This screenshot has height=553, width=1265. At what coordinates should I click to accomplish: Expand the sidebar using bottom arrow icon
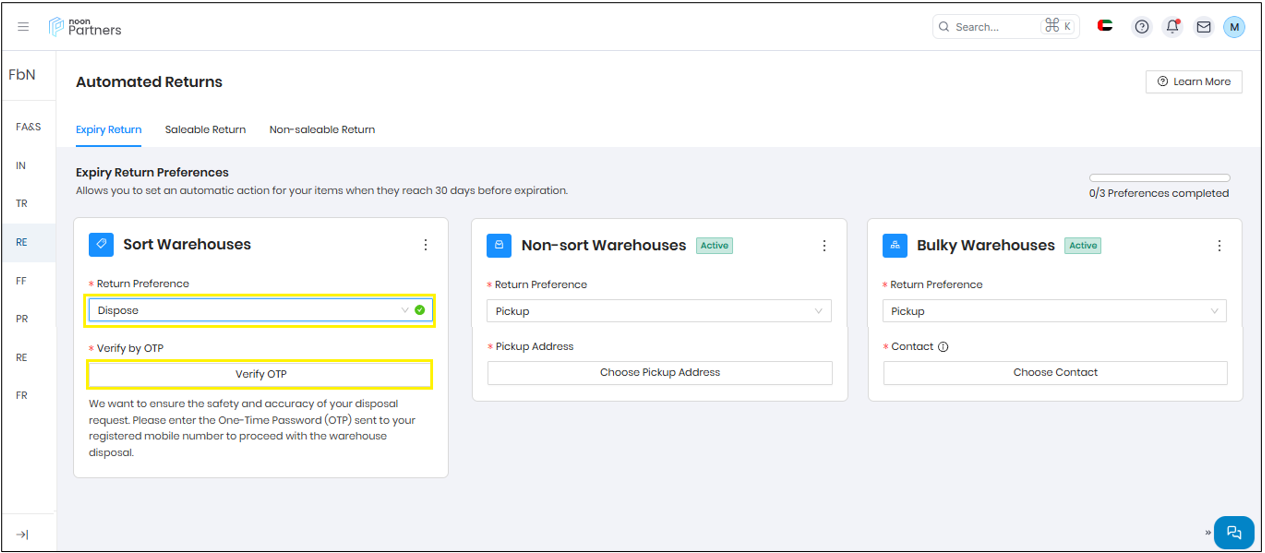click(x=23, y=535)
